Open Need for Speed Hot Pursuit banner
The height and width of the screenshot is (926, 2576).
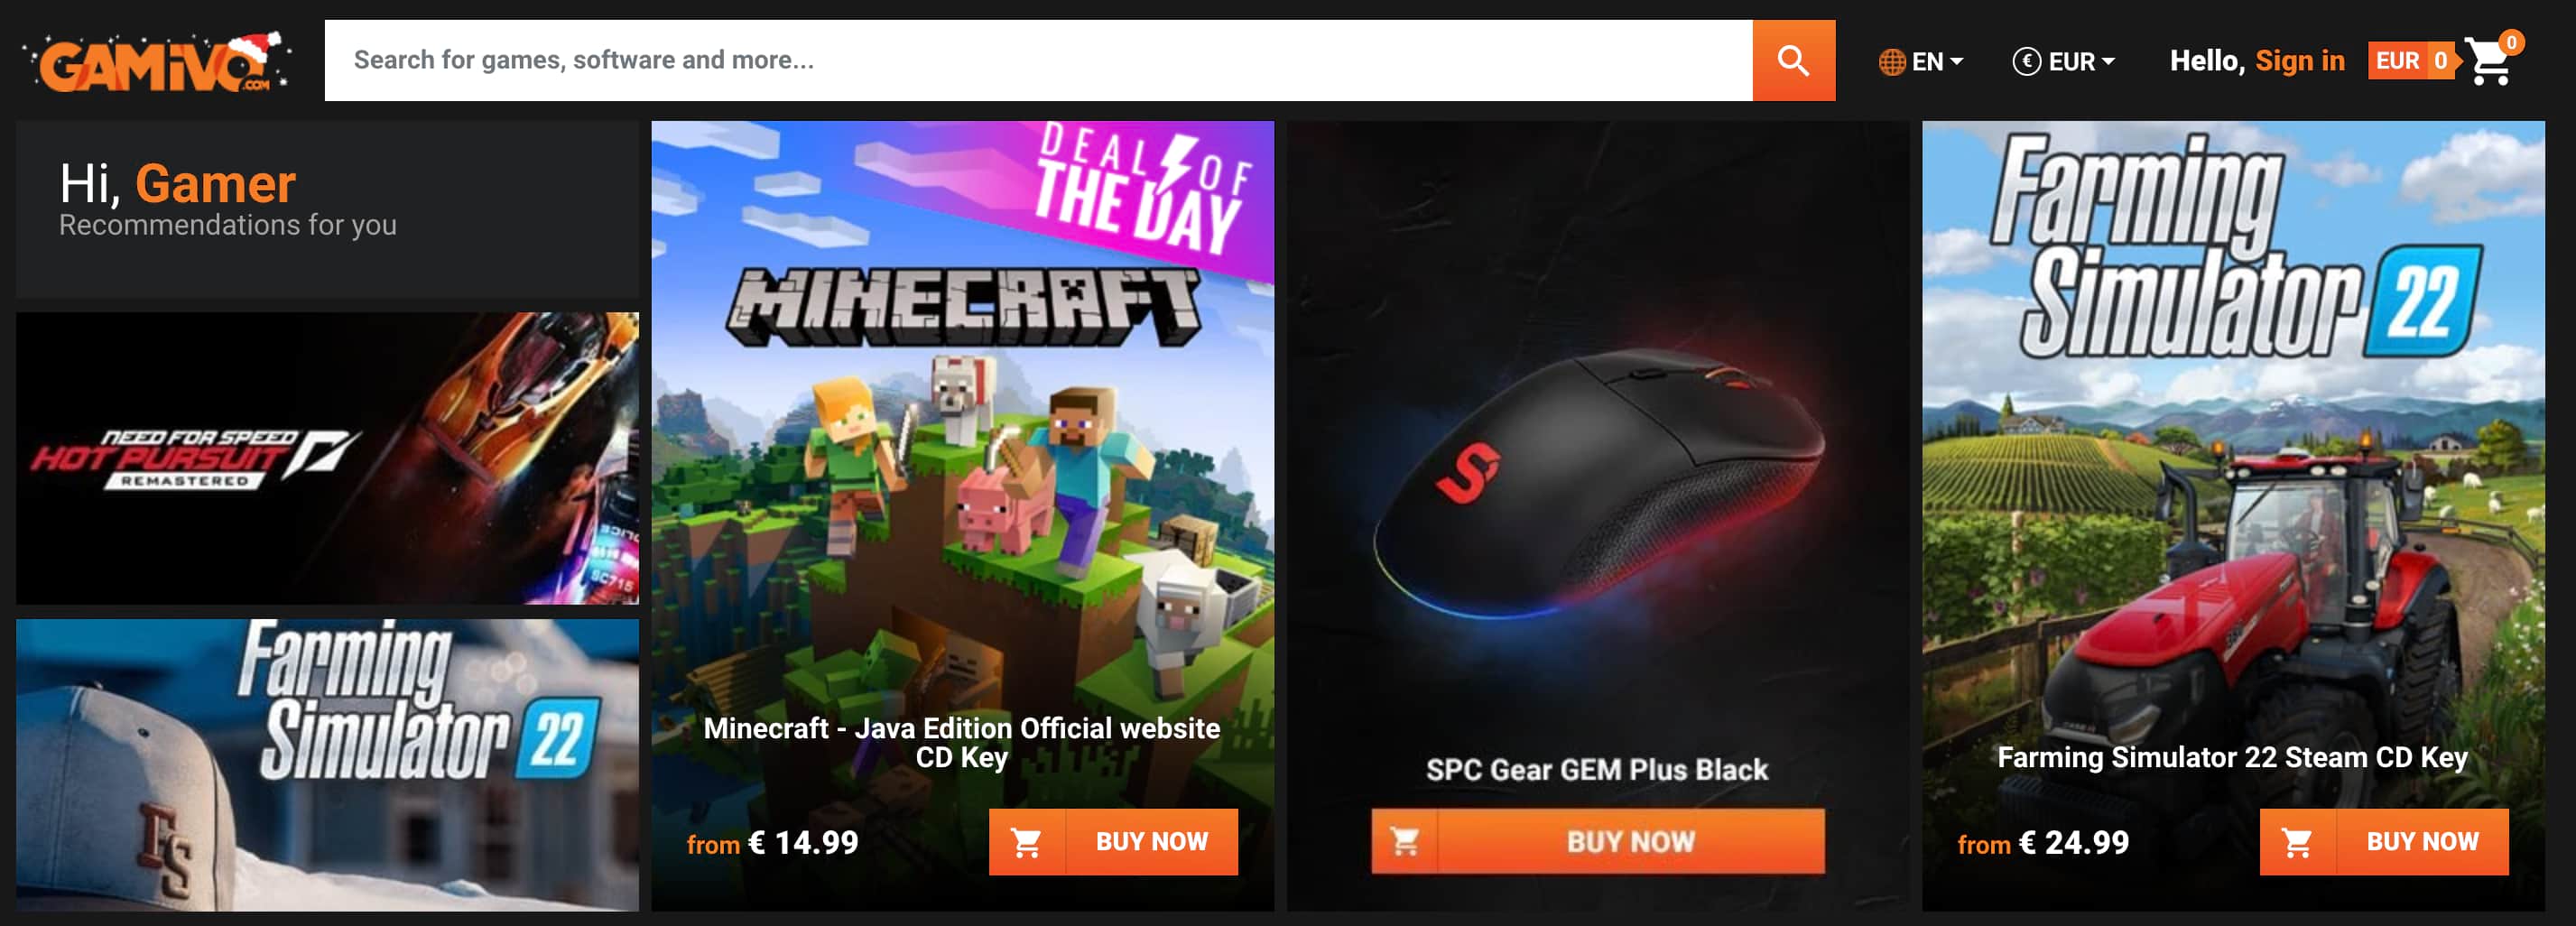[x=327, y=458]
